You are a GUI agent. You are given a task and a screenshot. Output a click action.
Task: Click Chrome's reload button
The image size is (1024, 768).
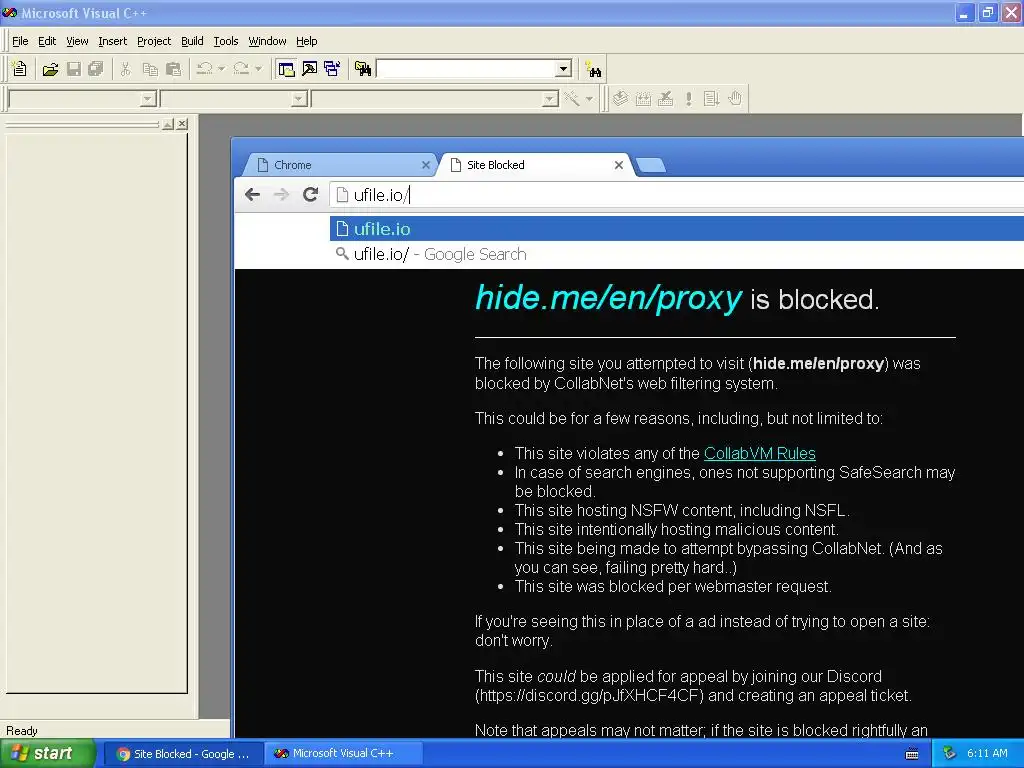[x=310, y=195]
